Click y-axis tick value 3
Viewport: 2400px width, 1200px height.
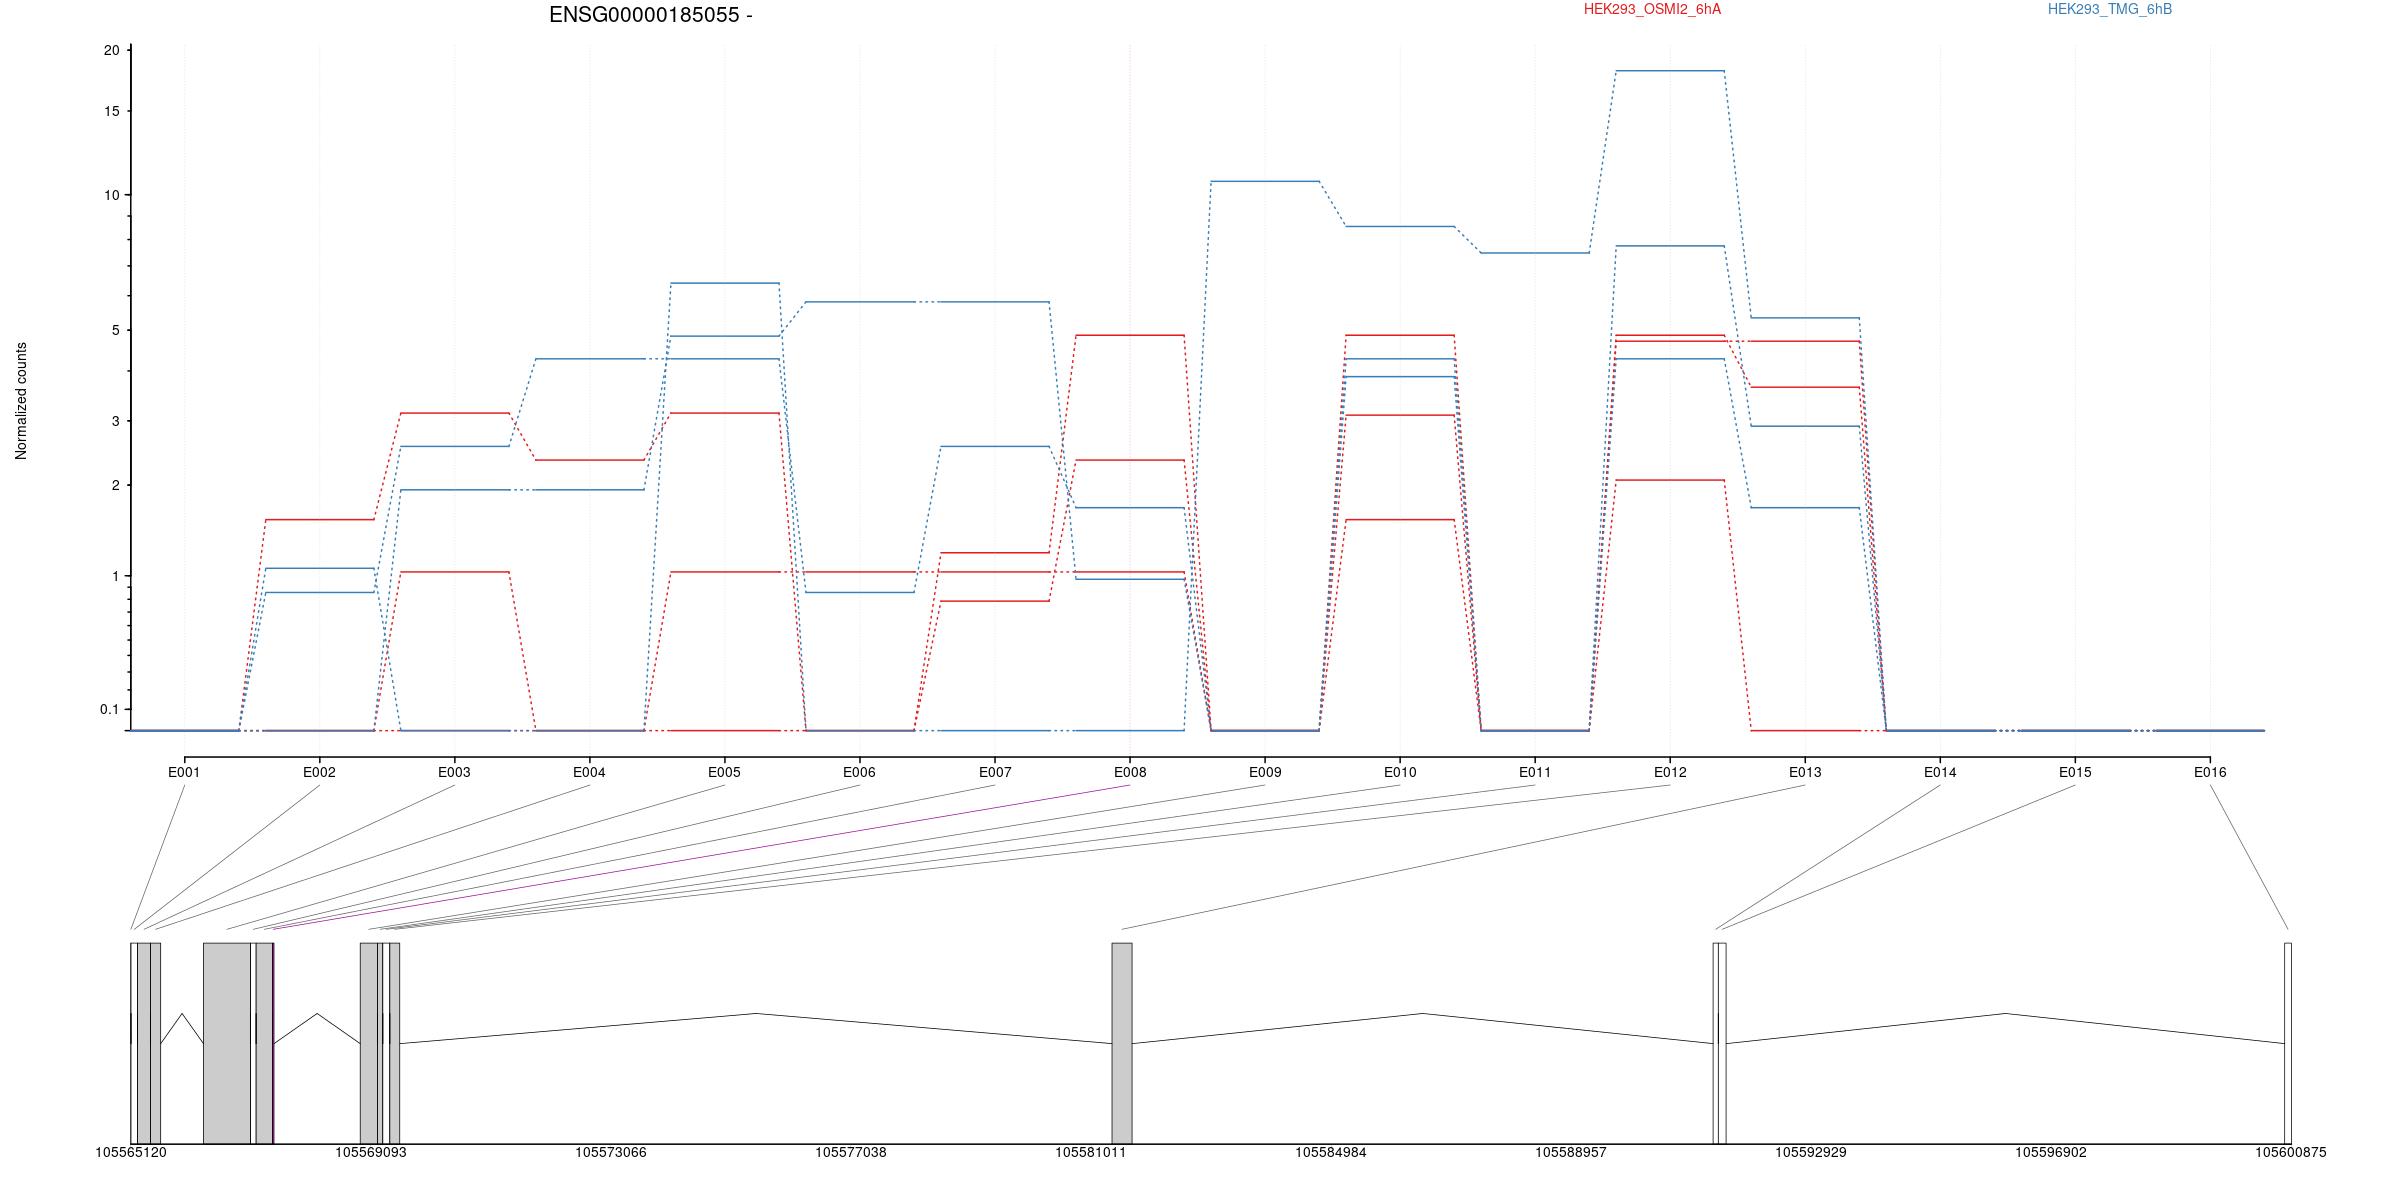pyautogui.click(x=115, y=421)
